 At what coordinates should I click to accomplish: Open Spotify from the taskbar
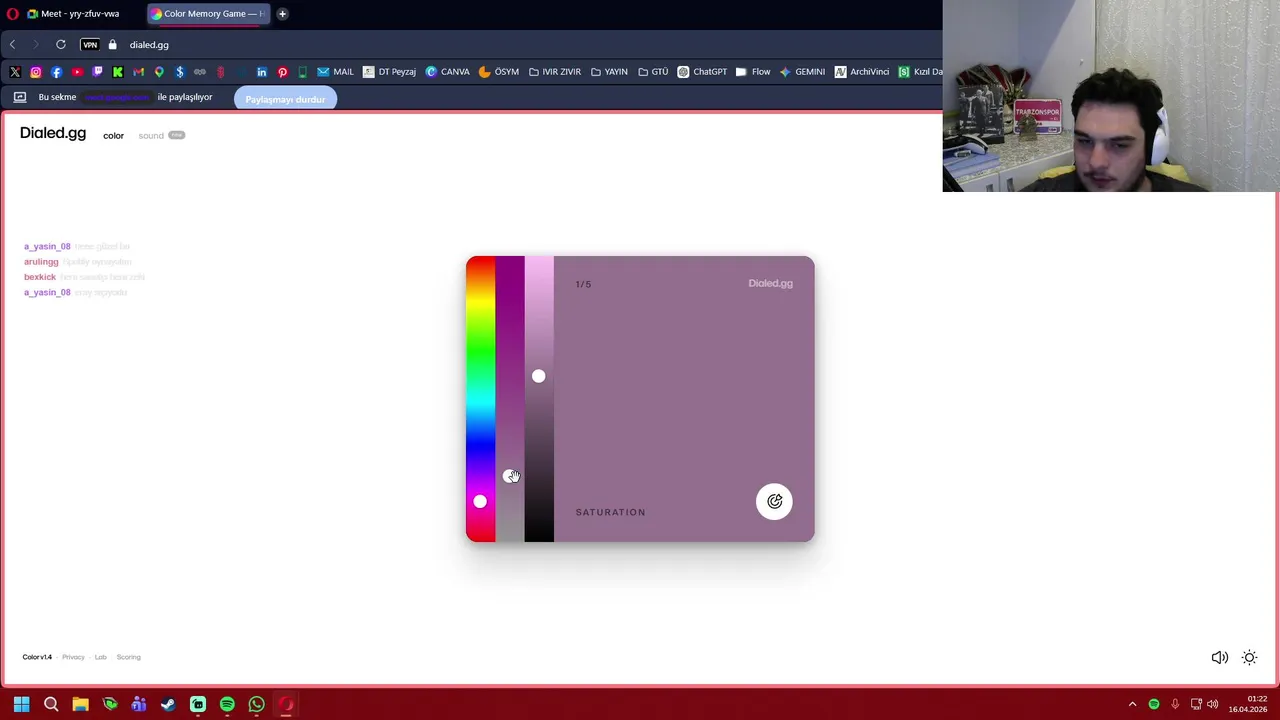[x=227, y=705]
